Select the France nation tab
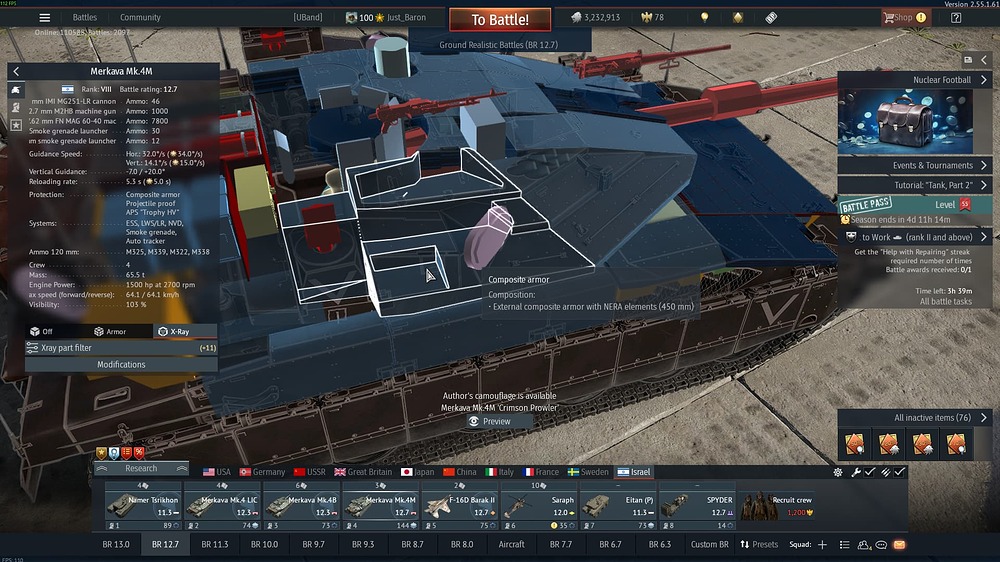1000x562 pixels. pyautogui.click(x=541, y=472)
